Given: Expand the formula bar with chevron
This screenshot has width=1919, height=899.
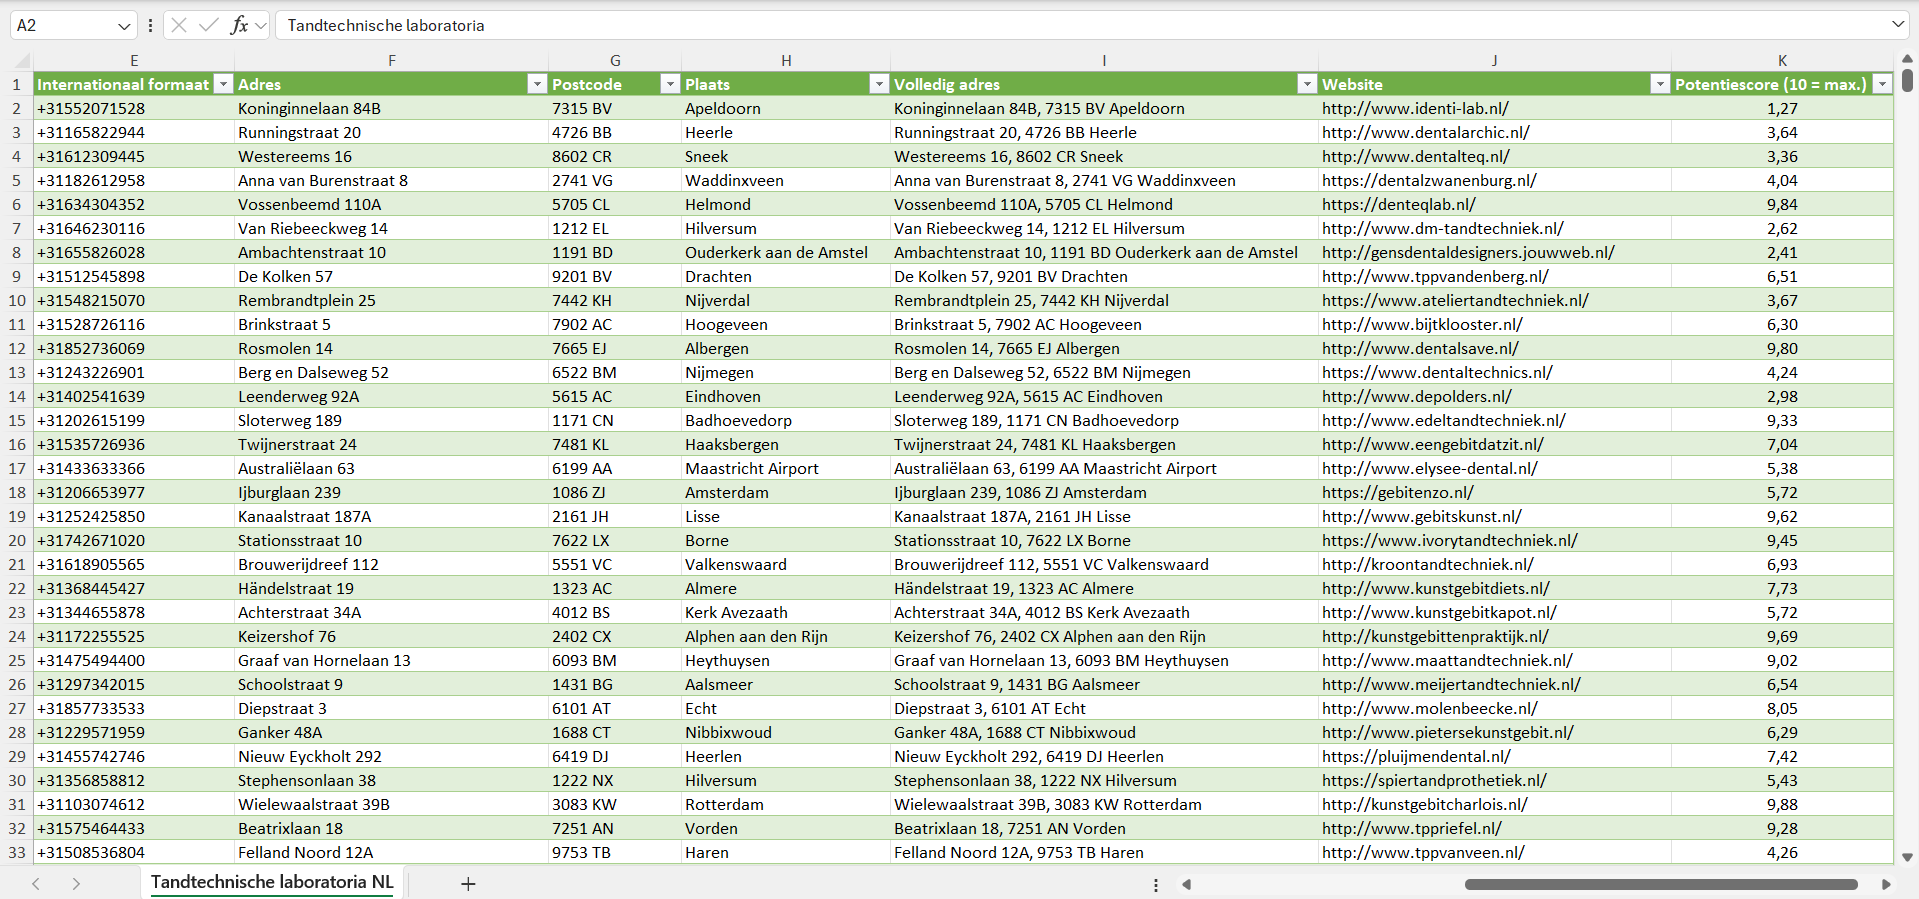Looking at the screenshot, I should (x=1897, y=25).
